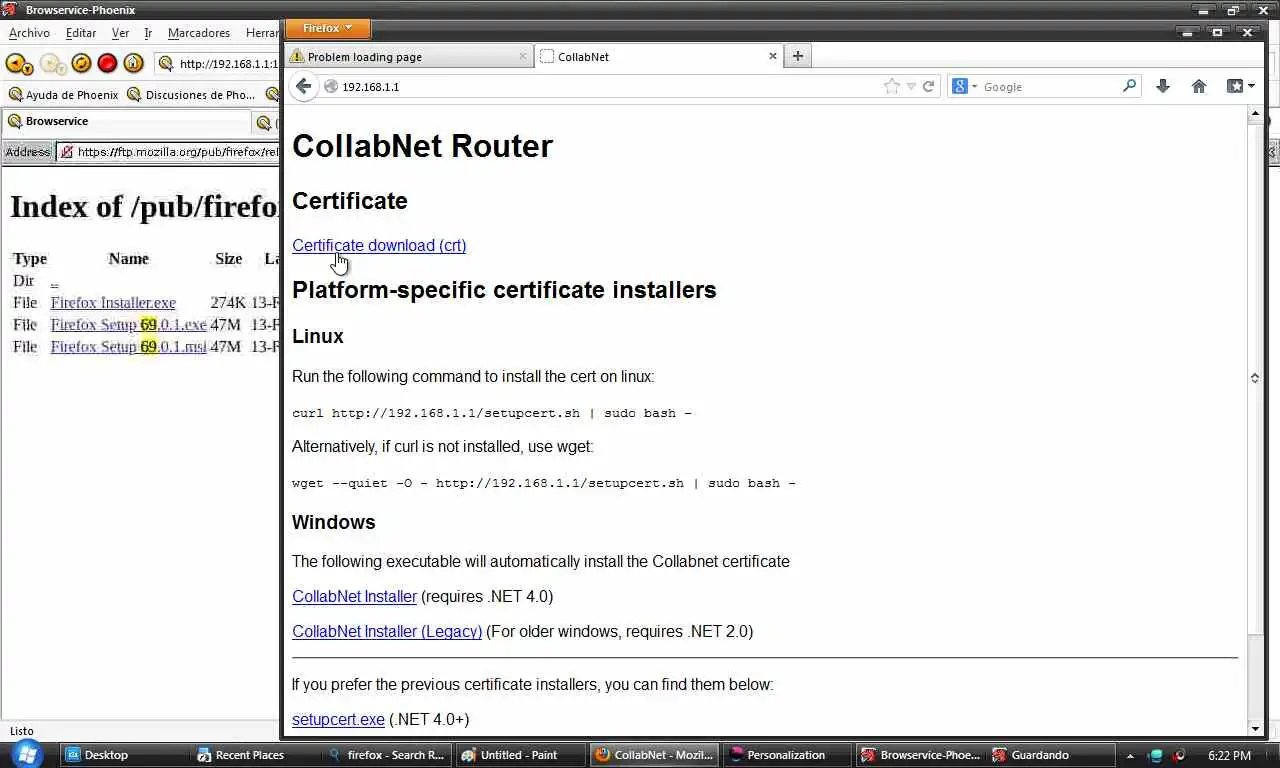Click the page scrollbar up arrow

pyautogui.click(x=1255, y=115)
